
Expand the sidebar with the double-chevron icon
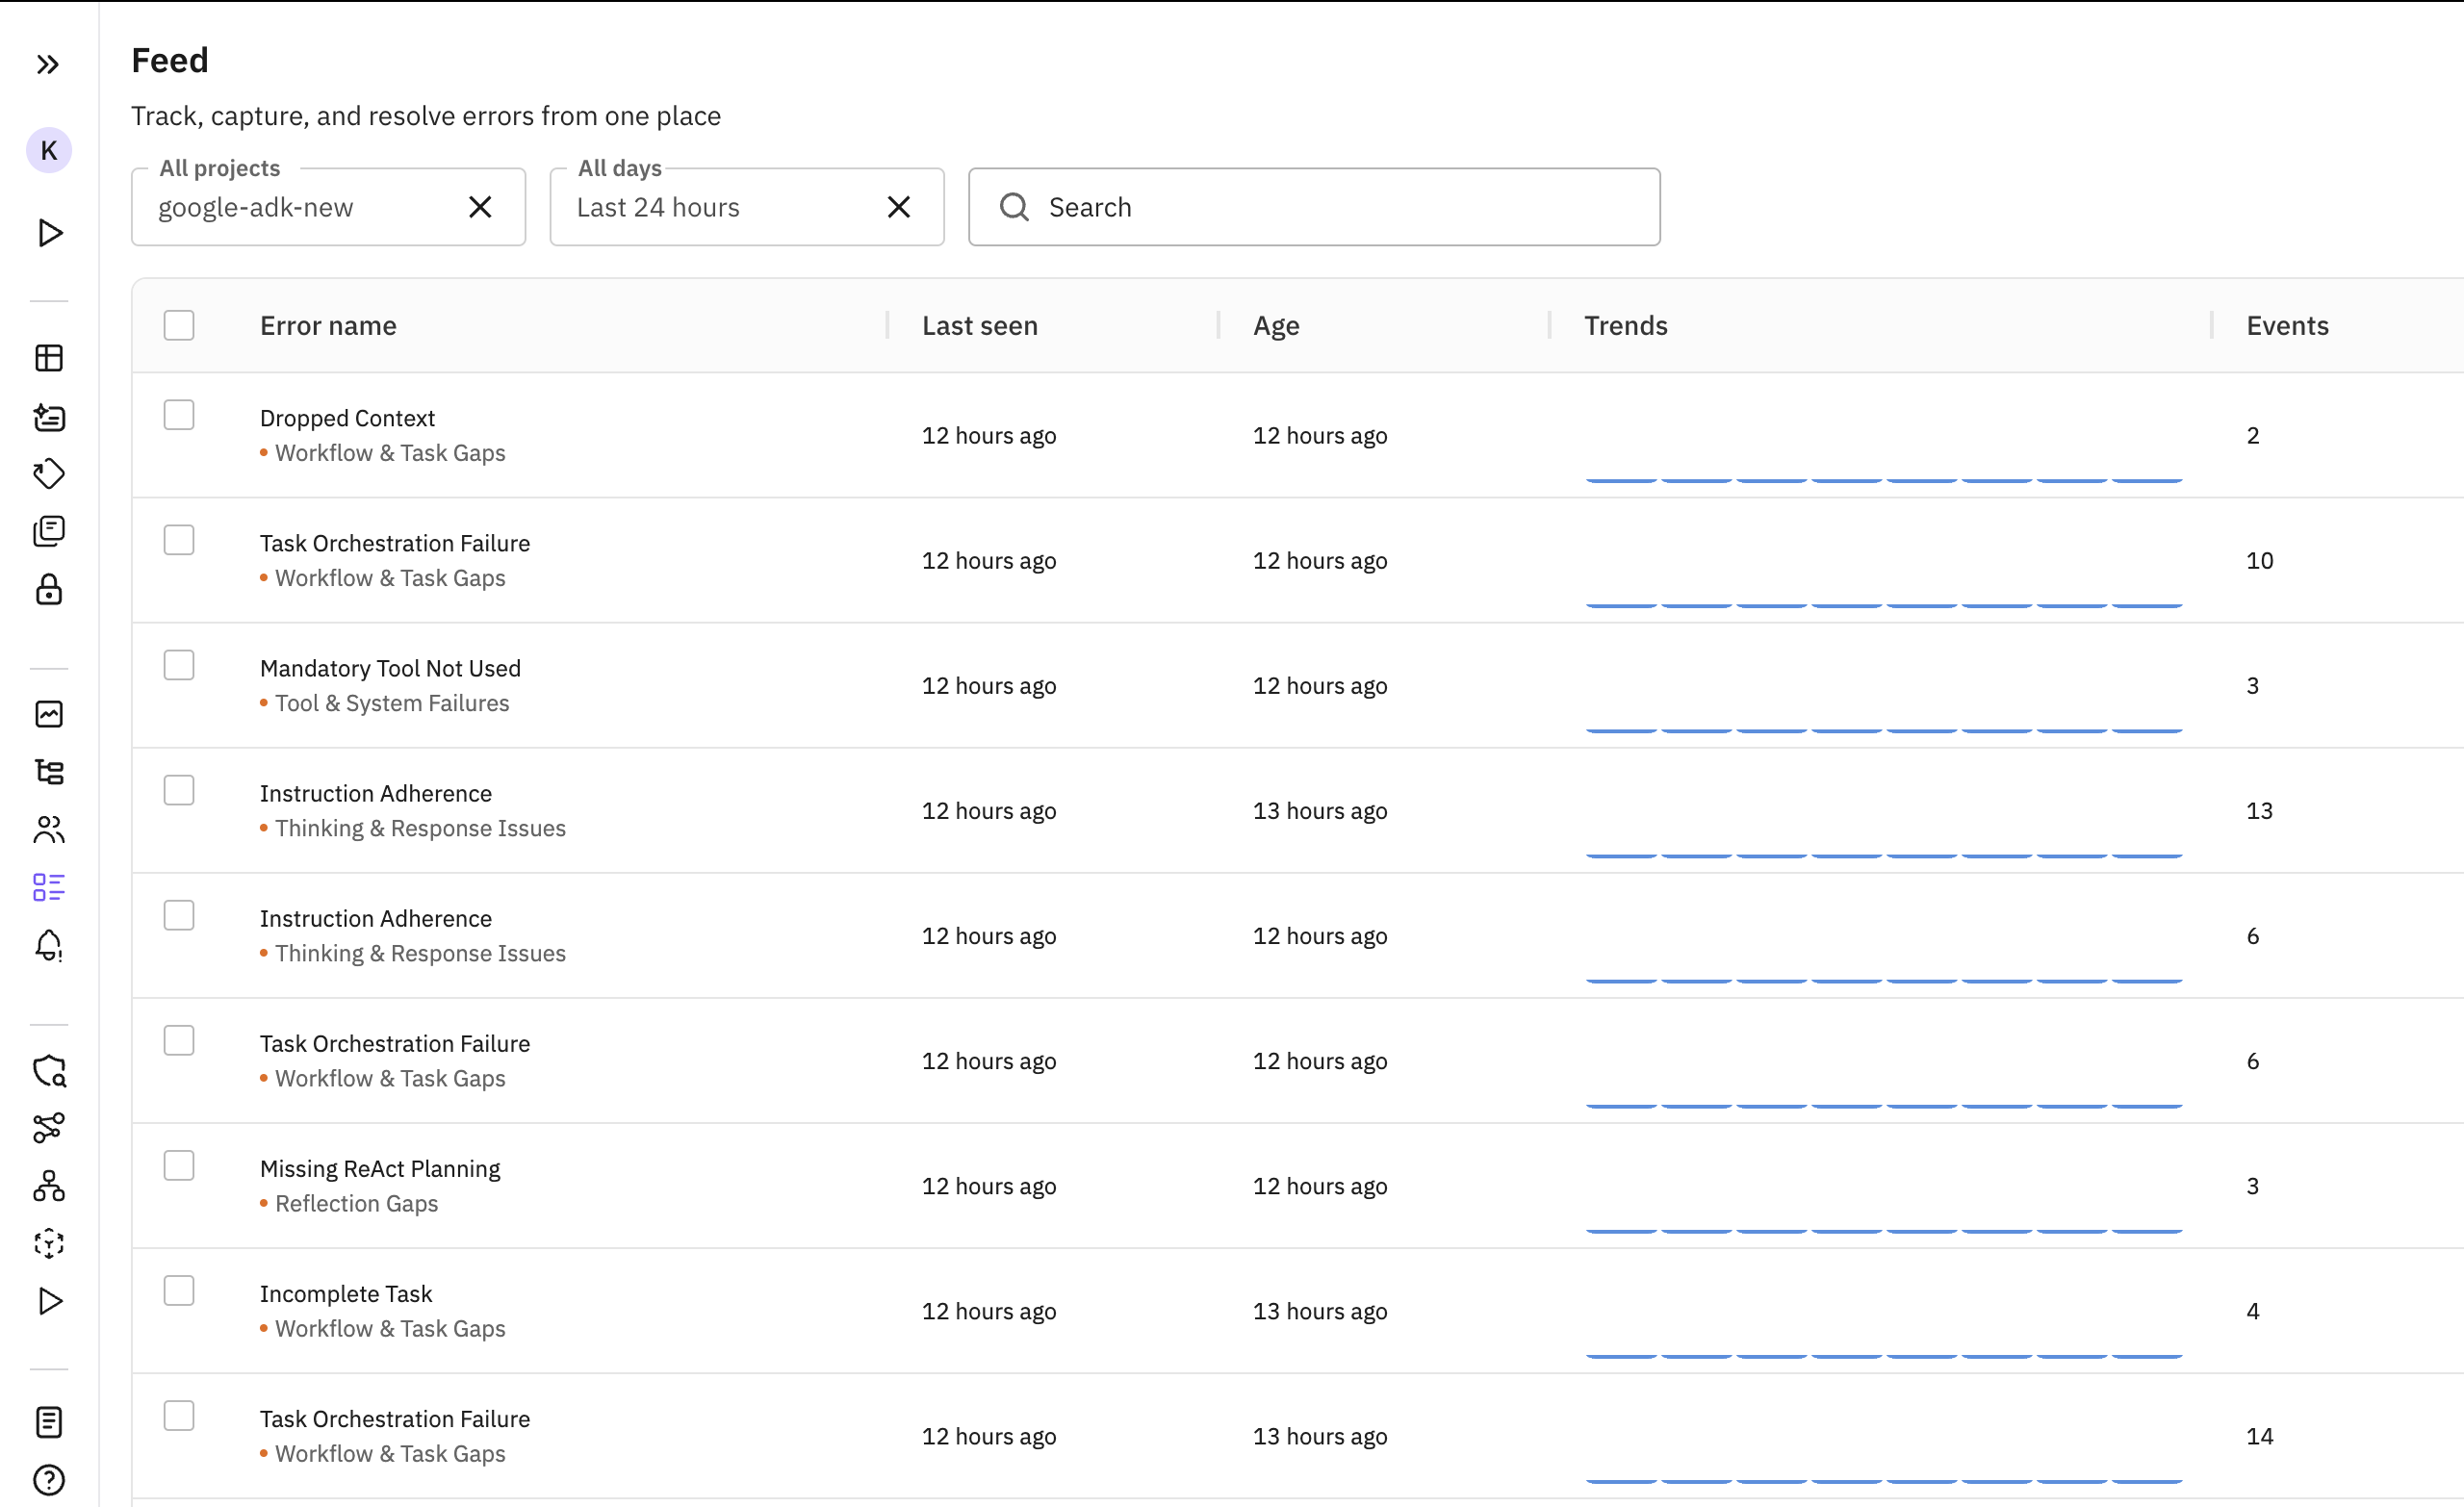pos(48,65)
